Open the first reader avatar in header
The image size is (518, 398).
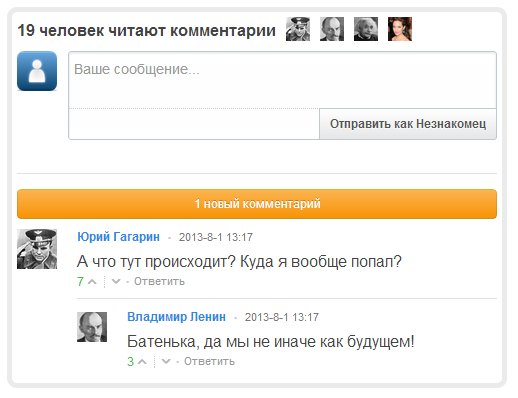pyautogui.click(x=298, y=29)
